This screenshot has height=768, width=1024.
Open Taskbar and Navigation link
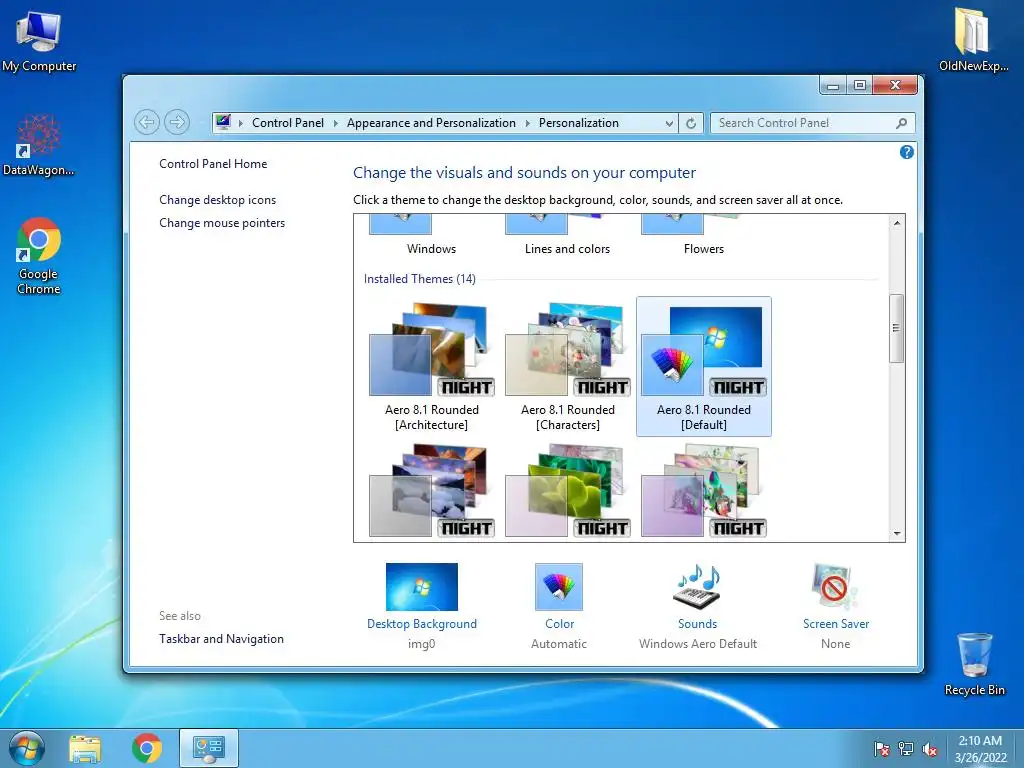(221, 639)
